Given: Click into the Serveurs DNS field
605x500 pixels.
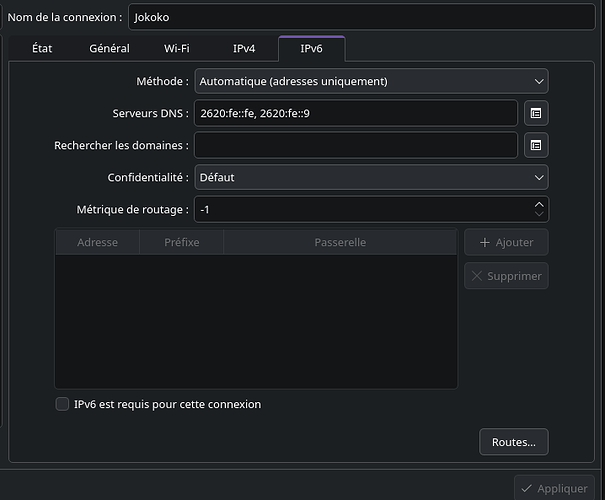Looking at the screenshot, I should [x=356, y=113].
